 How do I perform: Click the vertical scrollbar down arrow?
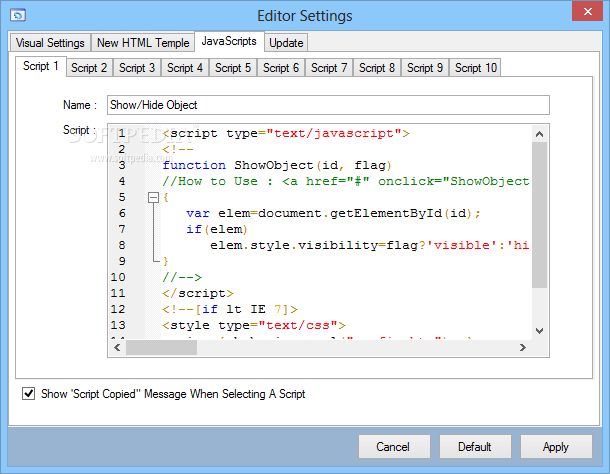coord(539,331)
